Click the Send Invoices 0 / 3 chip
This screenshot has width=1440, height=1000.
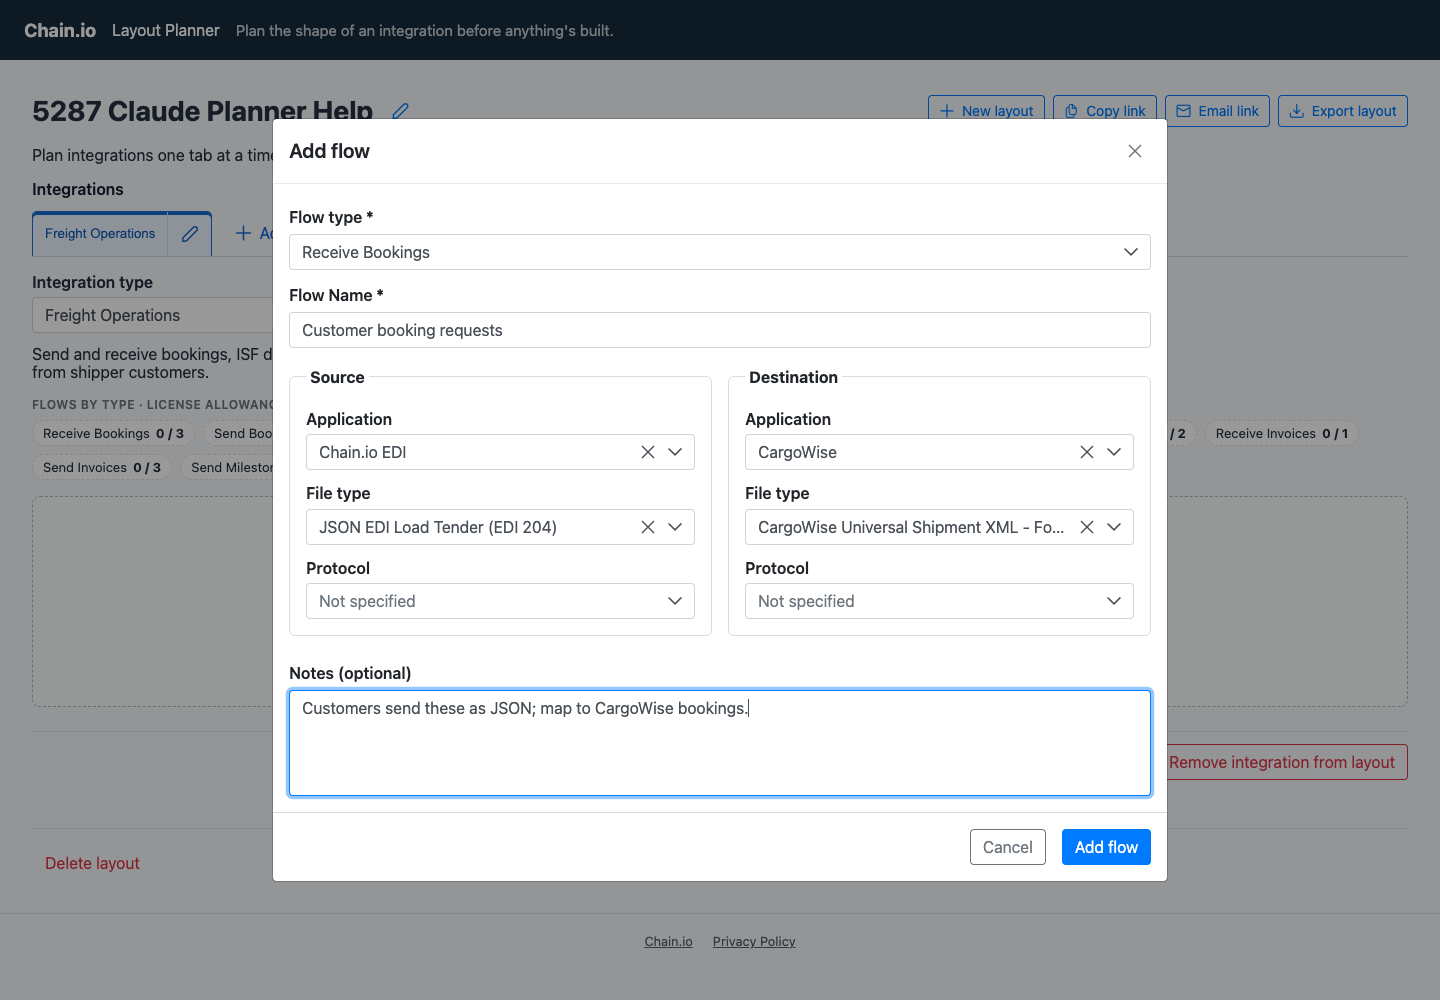pos(102,467)
